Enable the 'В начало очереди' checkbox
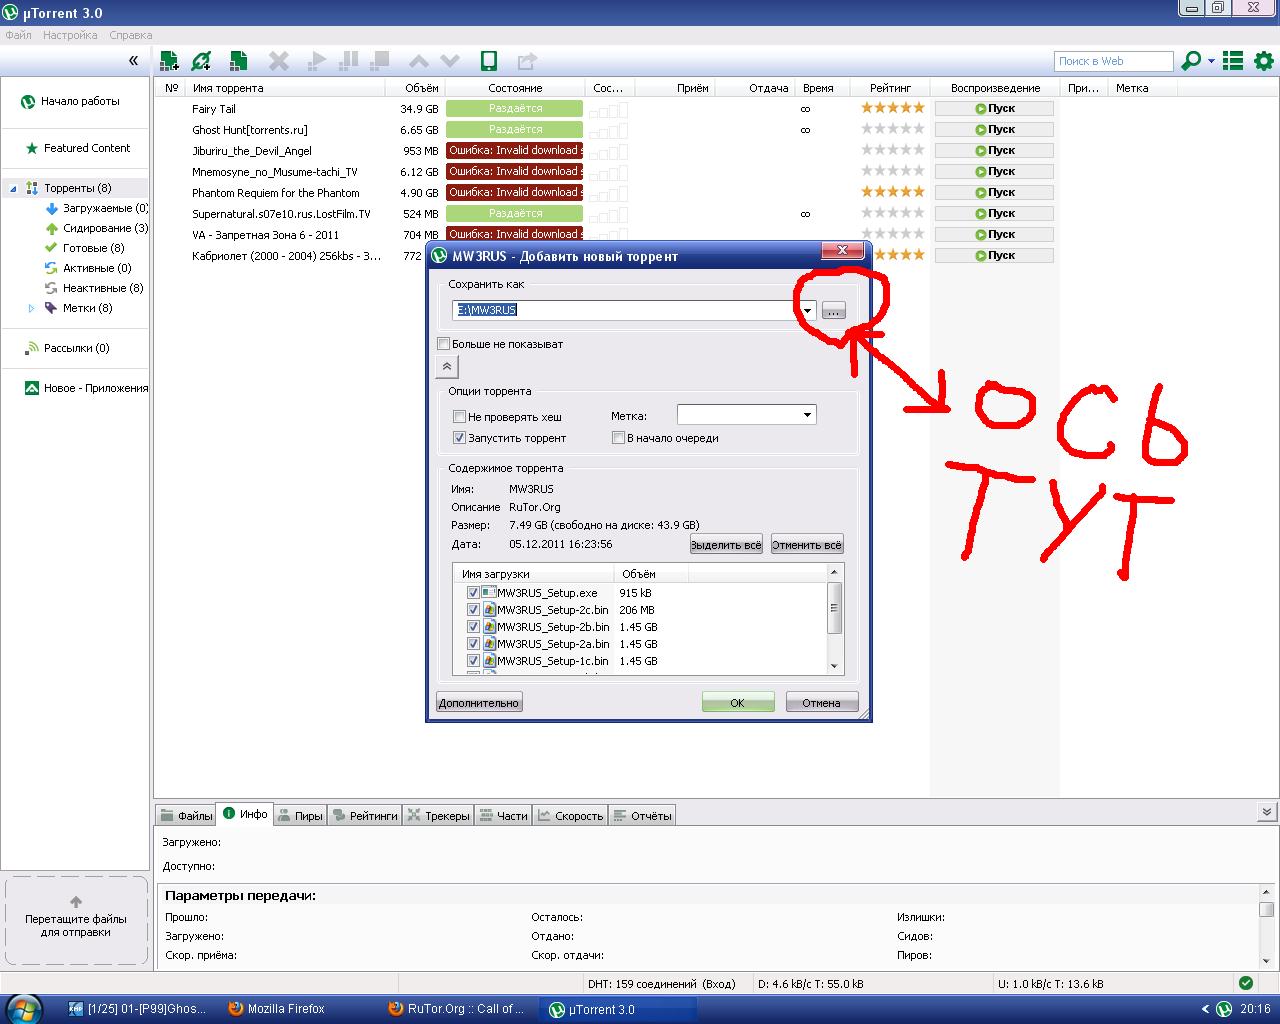 coord(619,438)
